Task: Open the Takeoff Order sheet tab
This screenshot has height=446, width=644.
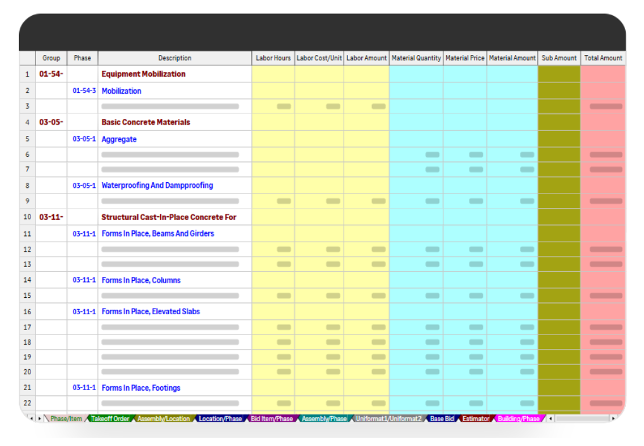Action: (110, 418)
